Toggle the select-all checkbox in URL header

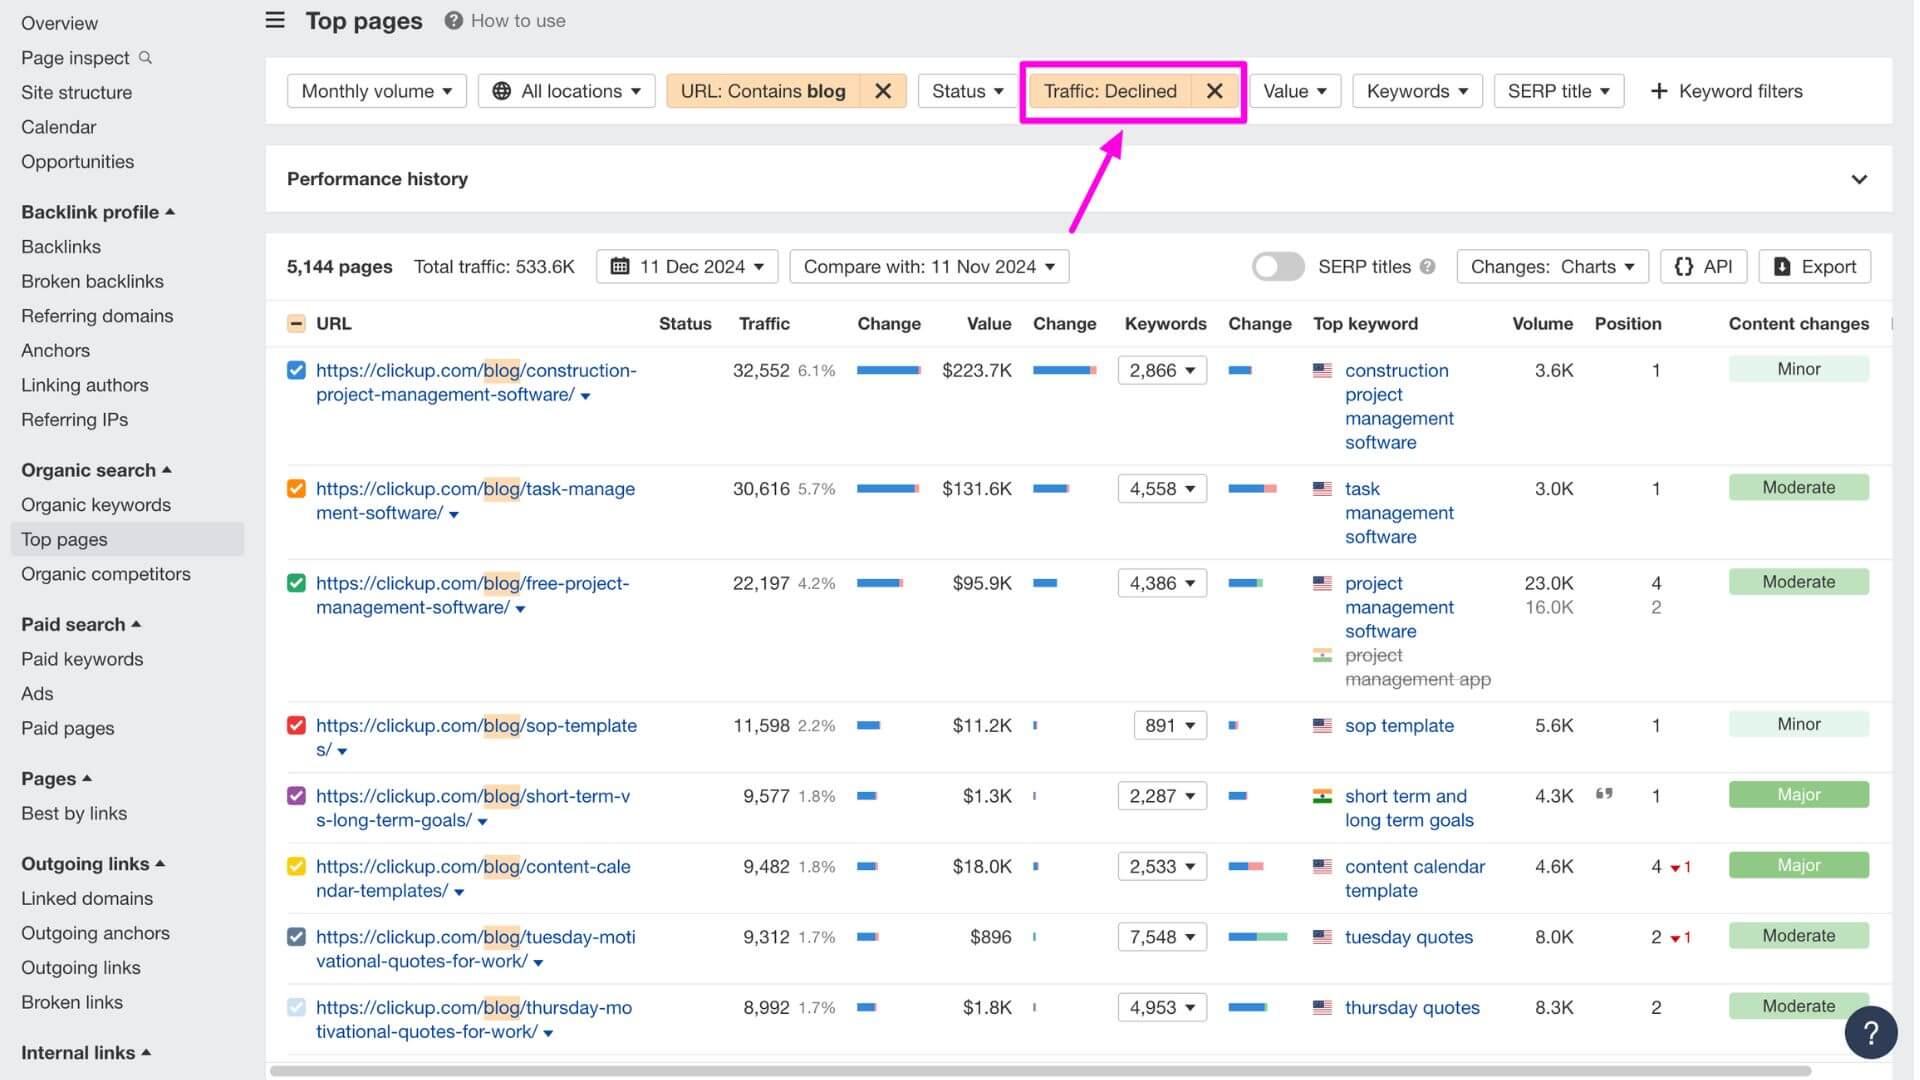(296, 323)
